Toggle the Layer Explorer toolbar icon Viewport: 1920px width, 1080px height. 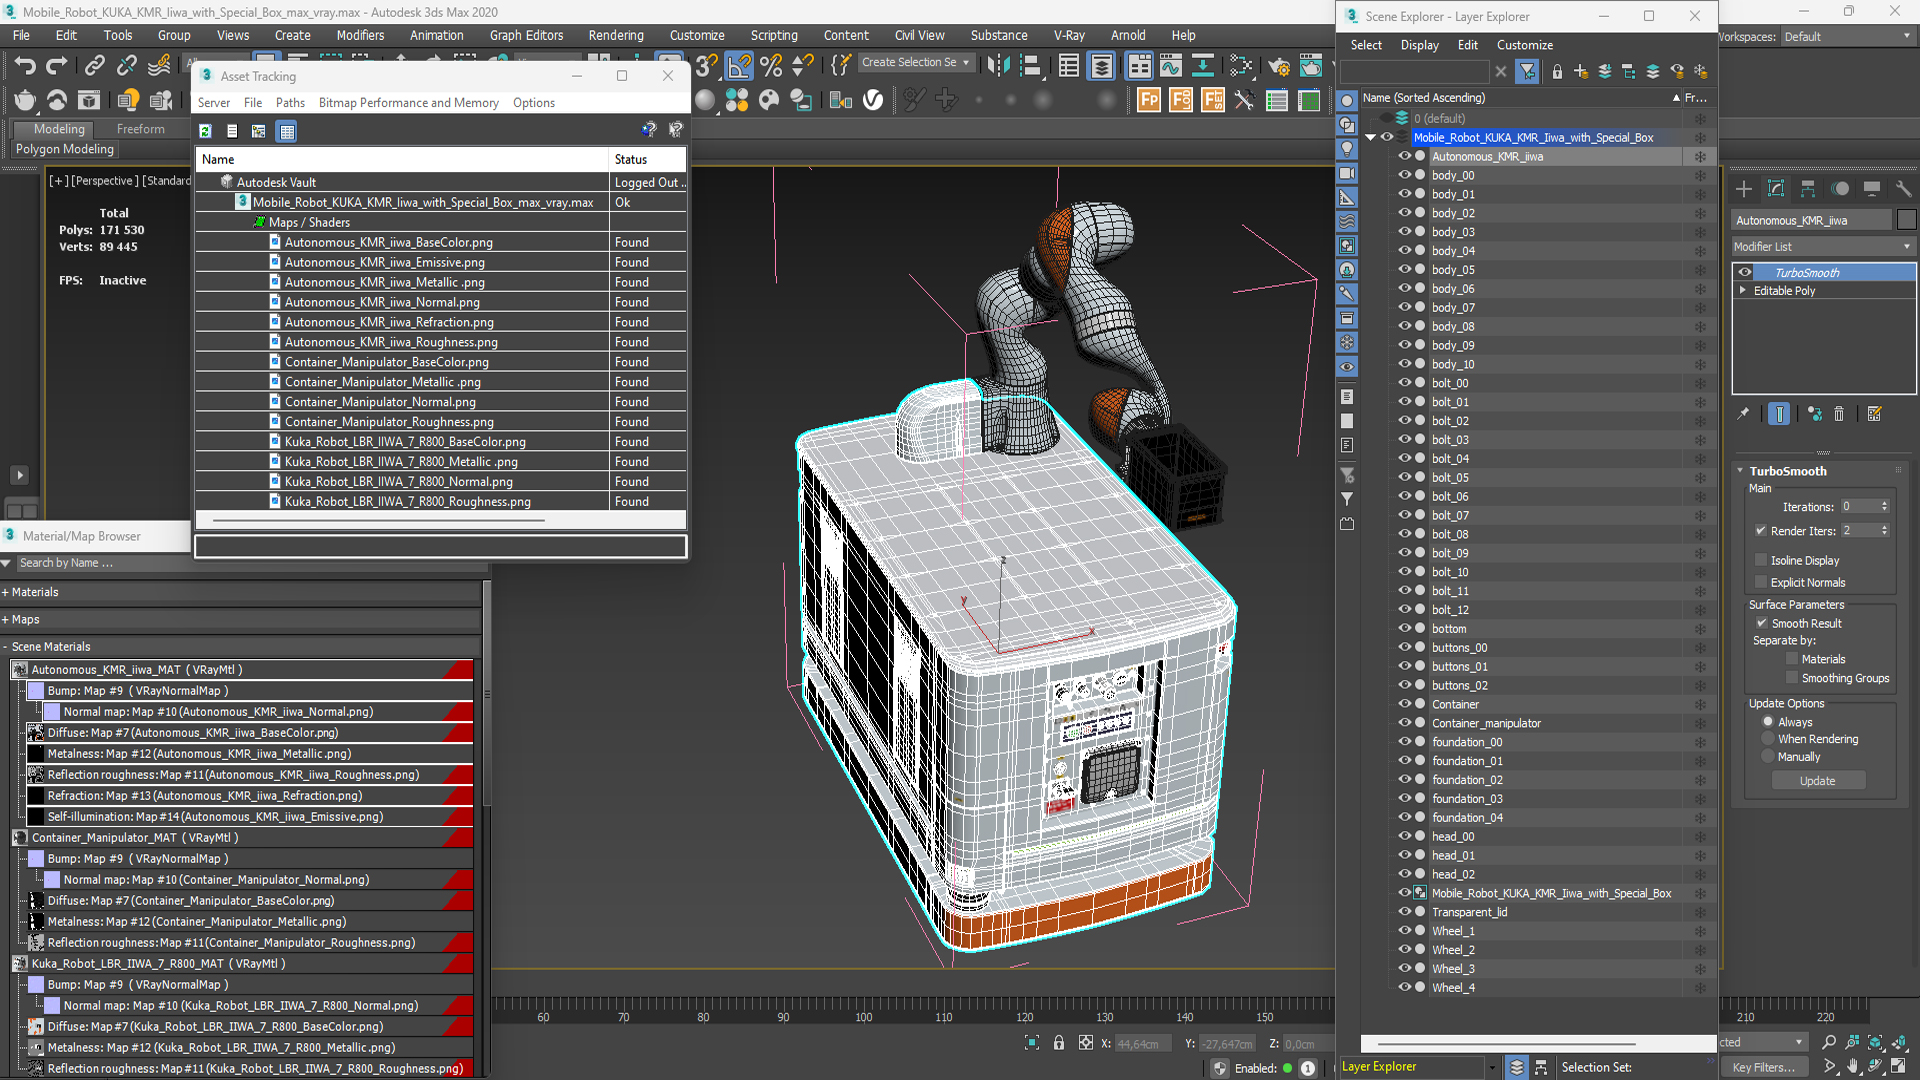click(1101, 66)
